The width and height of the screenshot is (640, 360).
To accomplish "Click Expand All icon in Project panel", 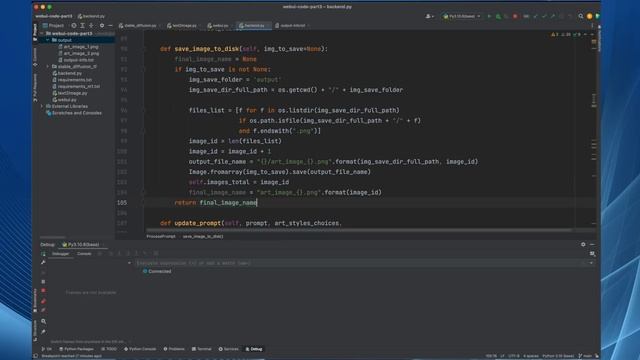I will pos(82,25).
